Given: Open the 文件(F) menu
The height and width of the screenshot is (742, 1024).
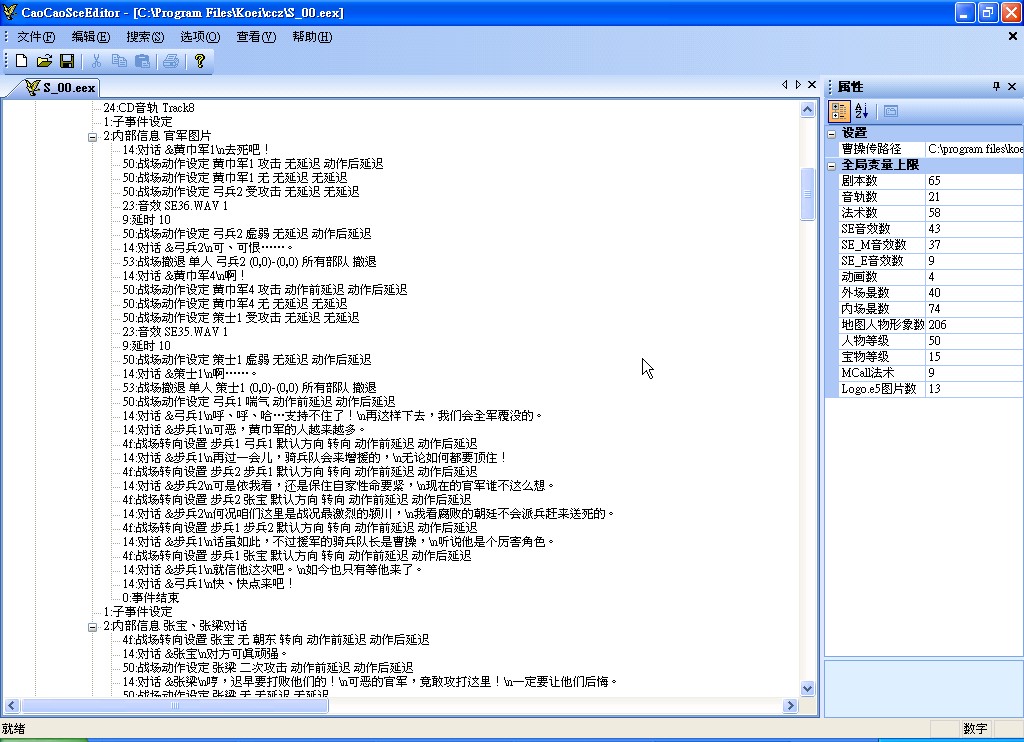Looking at the screenshot, I should click(36, 37).
